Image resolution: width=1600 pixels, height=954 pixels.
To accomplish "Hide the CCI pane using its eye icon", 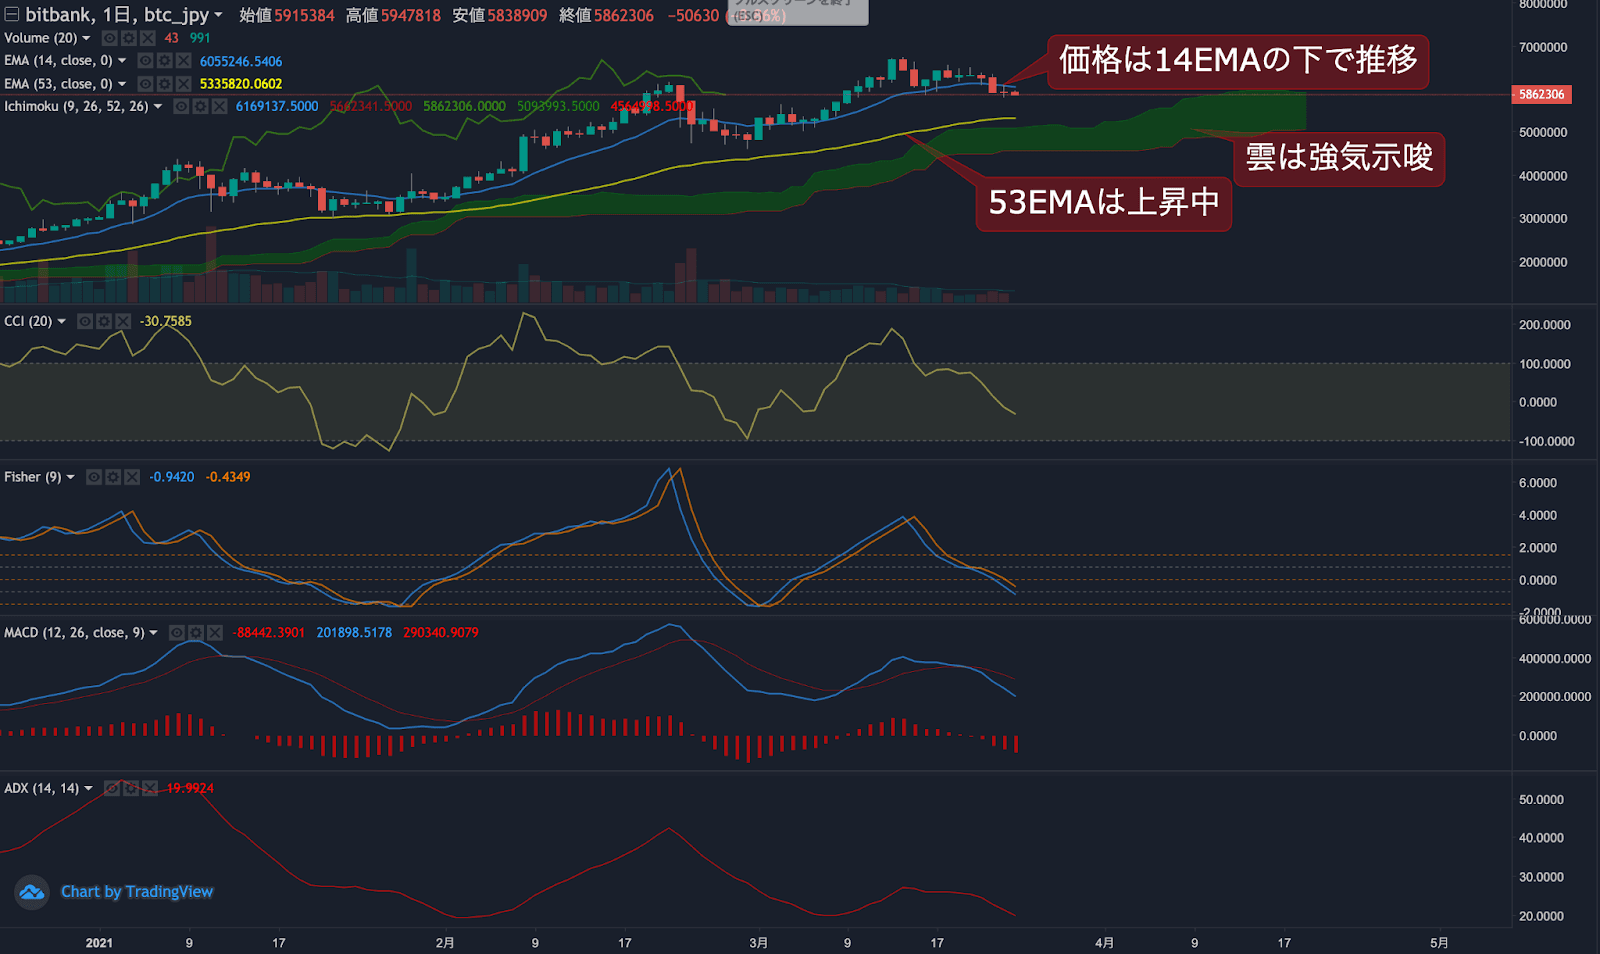I will (x=85, y=321).
